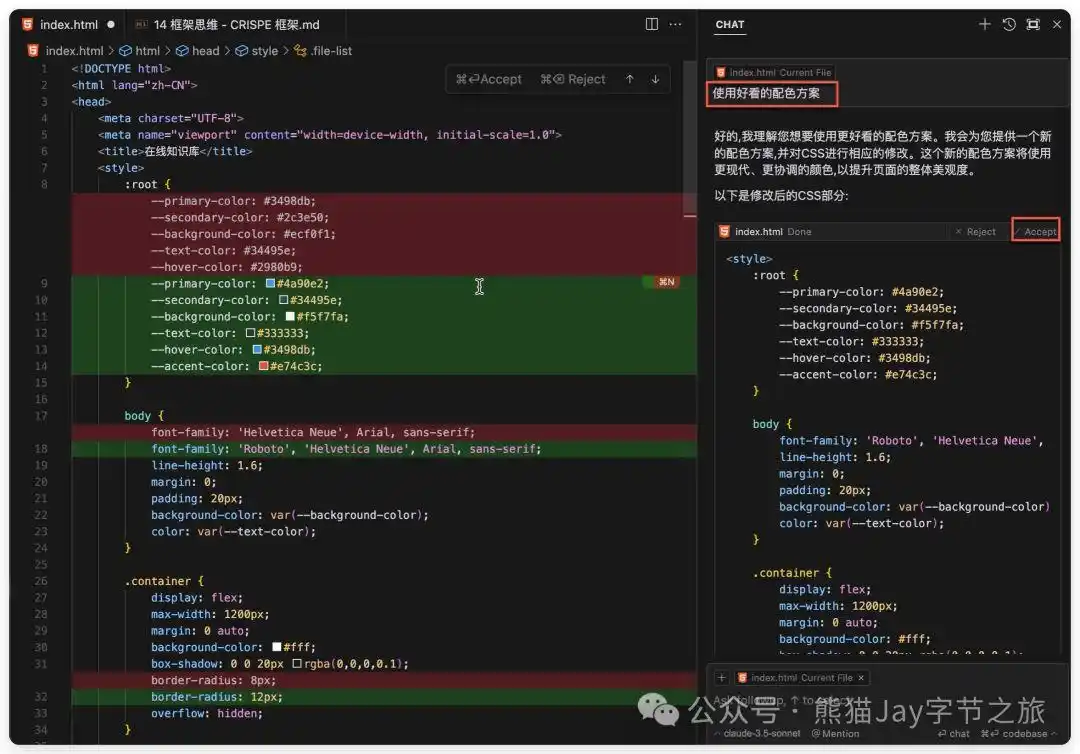
Task: Start a new chat with the plus icon
Action: click(985, 24)
